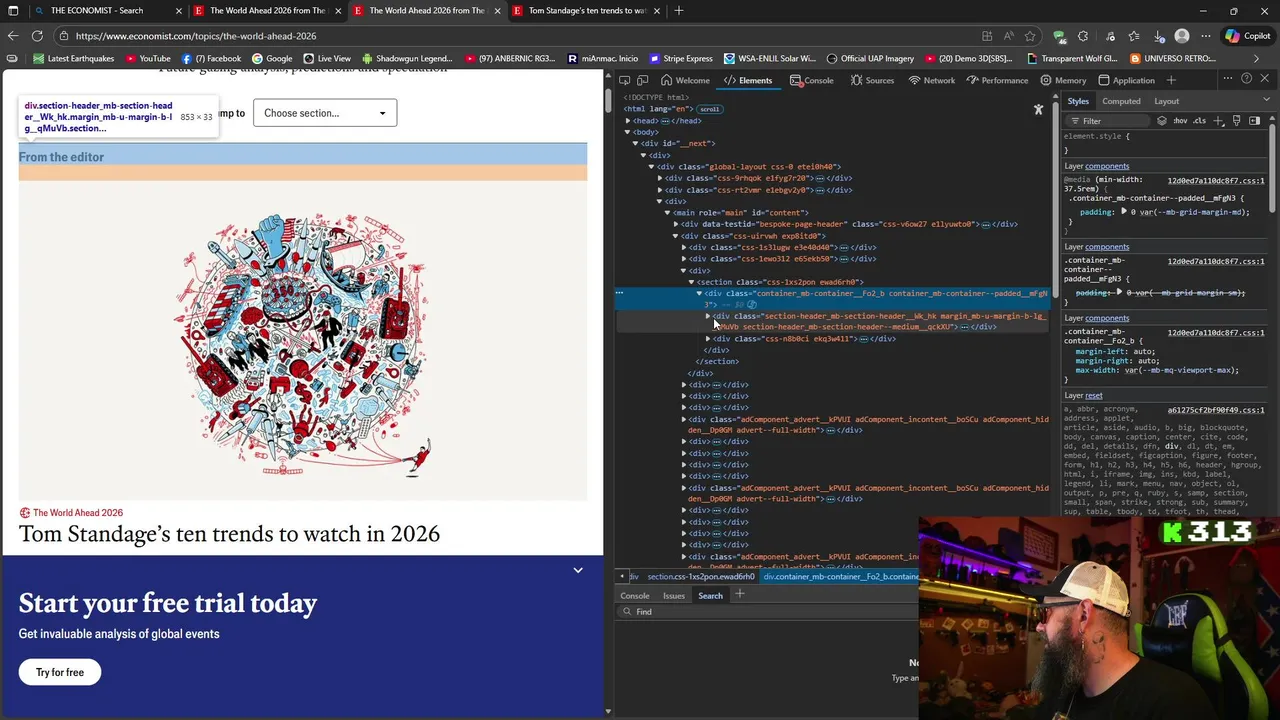Switch to the Console tab in DevTools
The height and width of the screenshot is (720, 1280).
(x=811, y=80)
